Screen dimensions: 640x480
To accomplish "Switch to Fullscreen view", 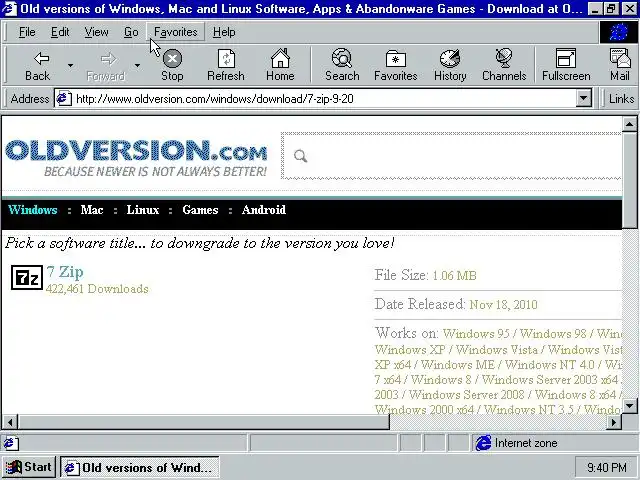I will [566, 65].
